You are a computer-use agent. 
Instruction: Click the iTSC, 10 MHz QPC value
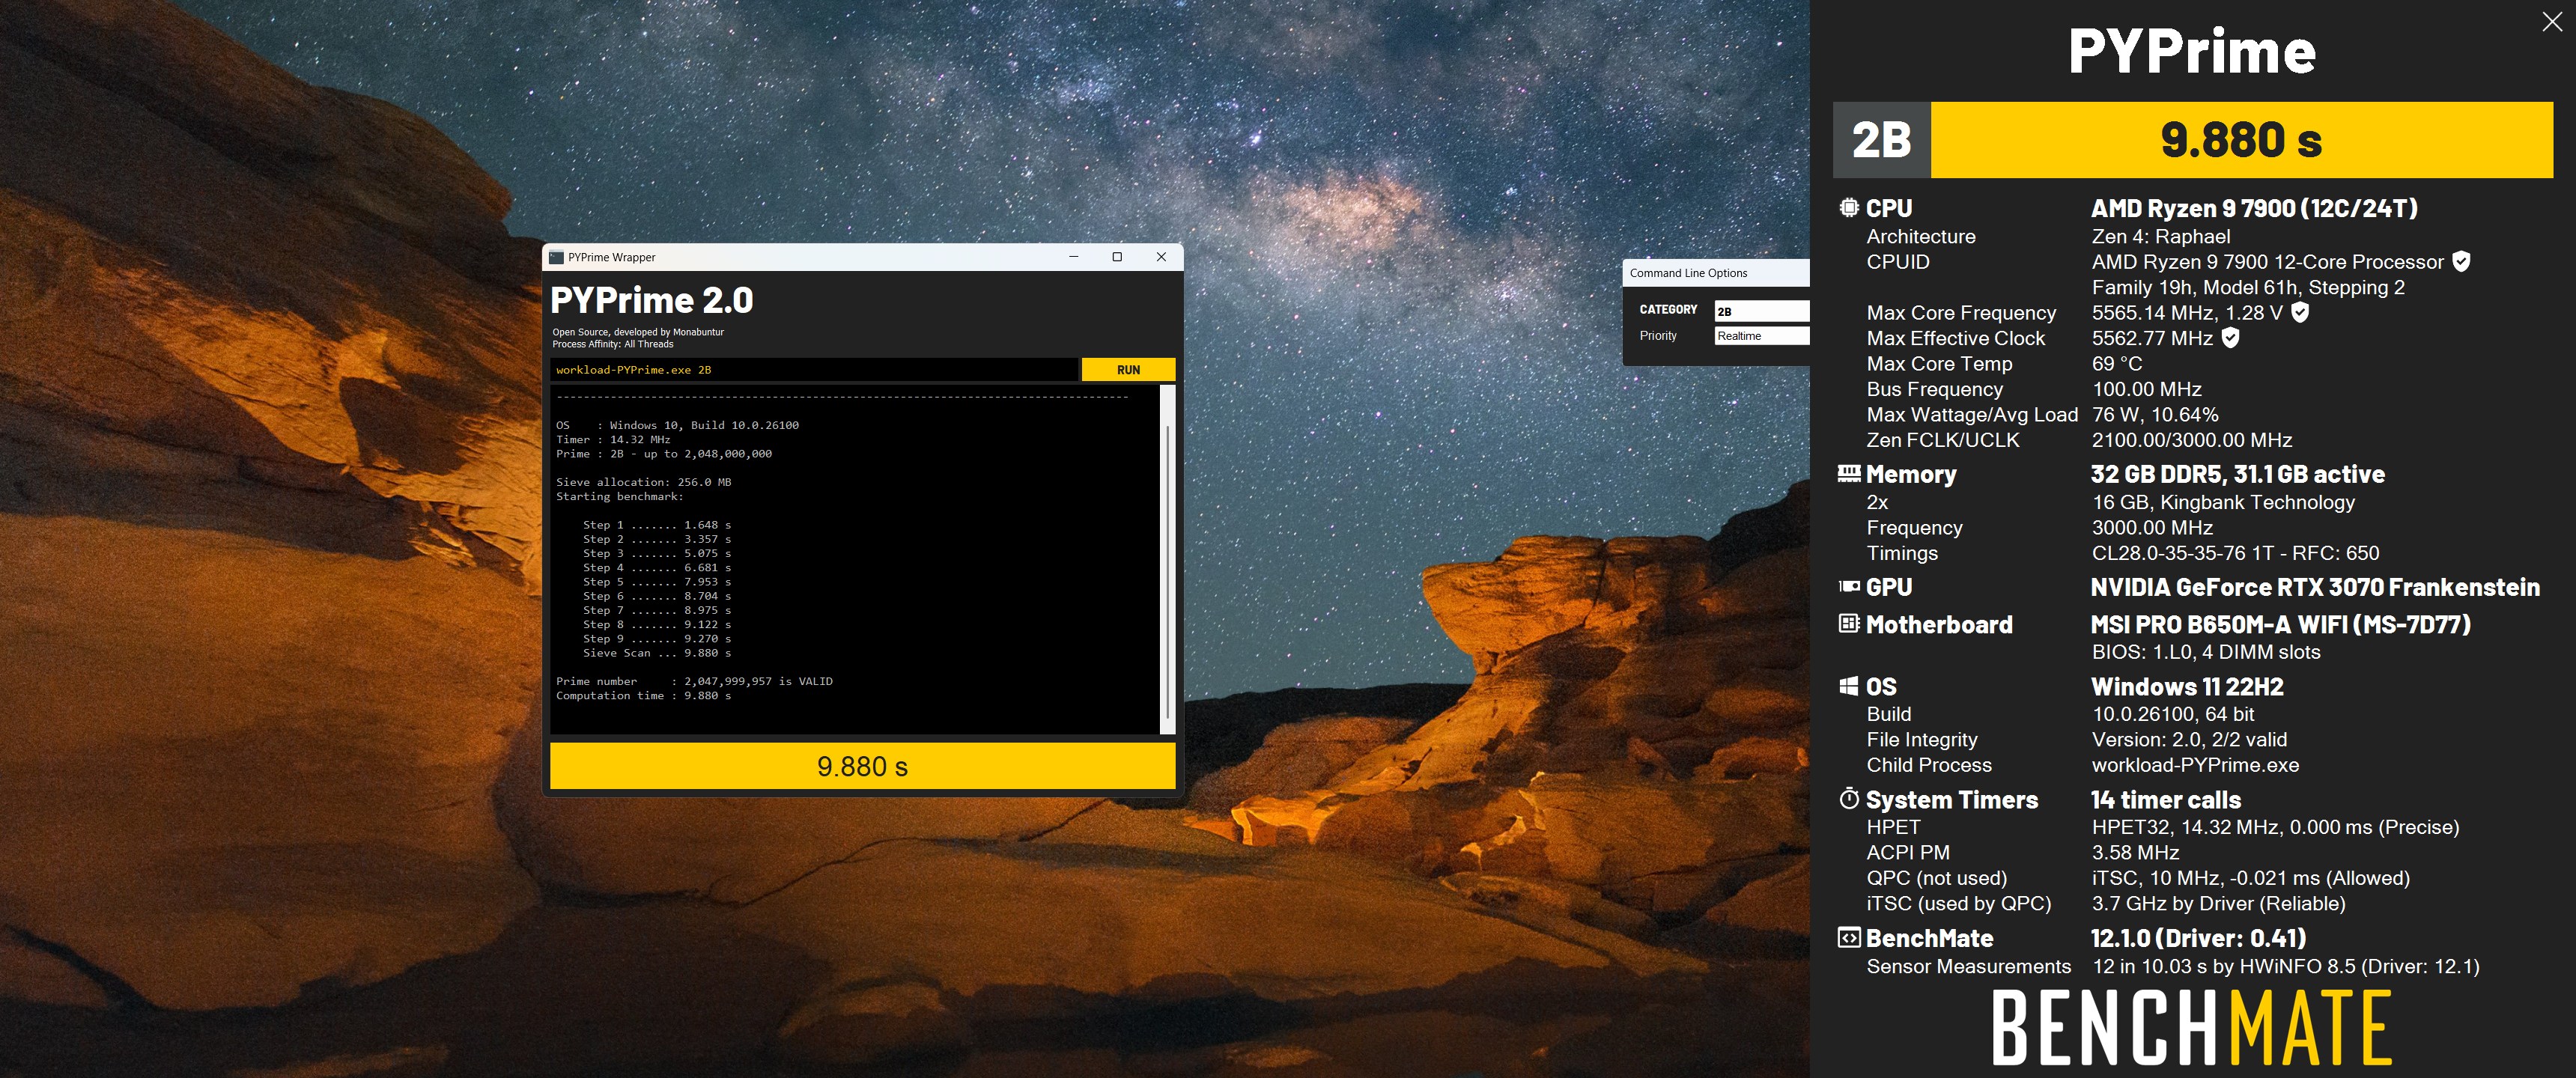coord(2250,878)
